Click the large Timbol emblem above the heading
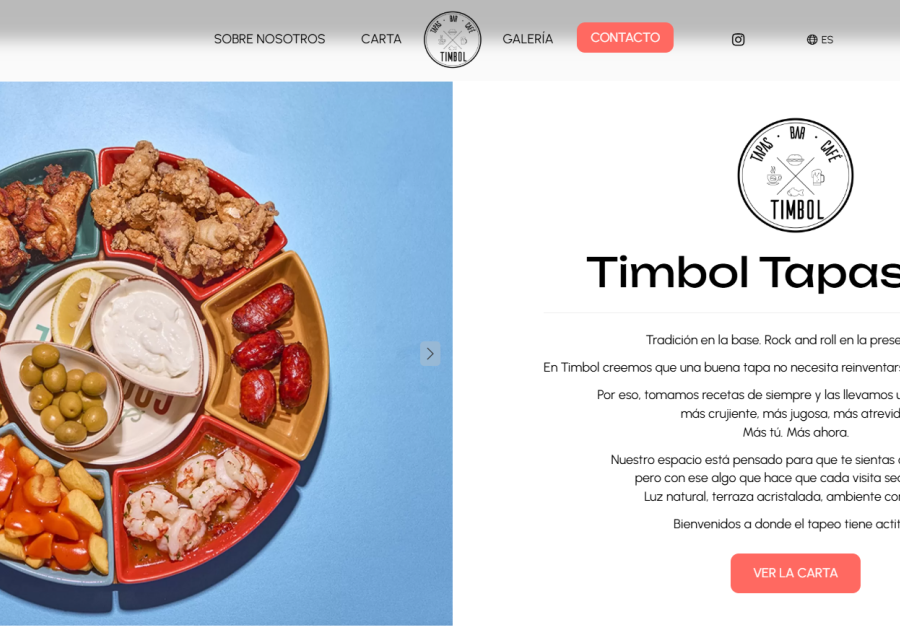This screenshot has height=630, width=900. 795,175
